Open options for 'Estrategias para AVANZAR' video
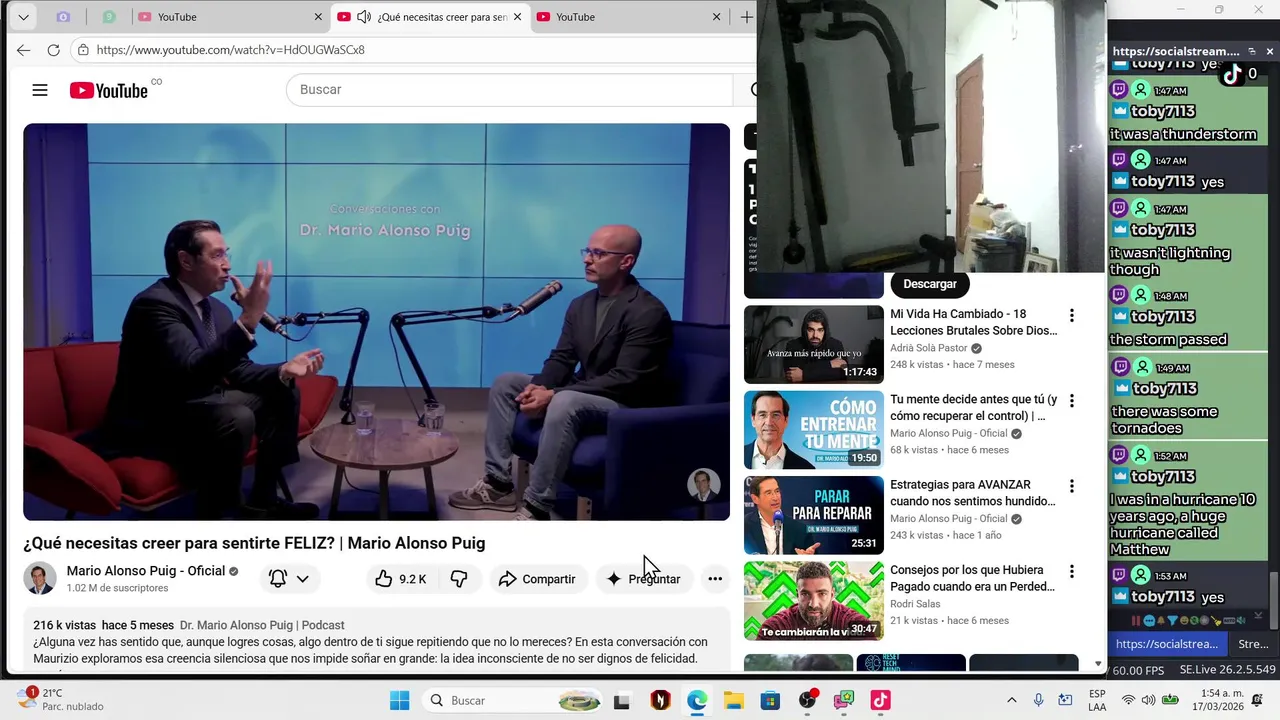The width and height of the screenshot is (1280, 720). (x=1072, y=486)
